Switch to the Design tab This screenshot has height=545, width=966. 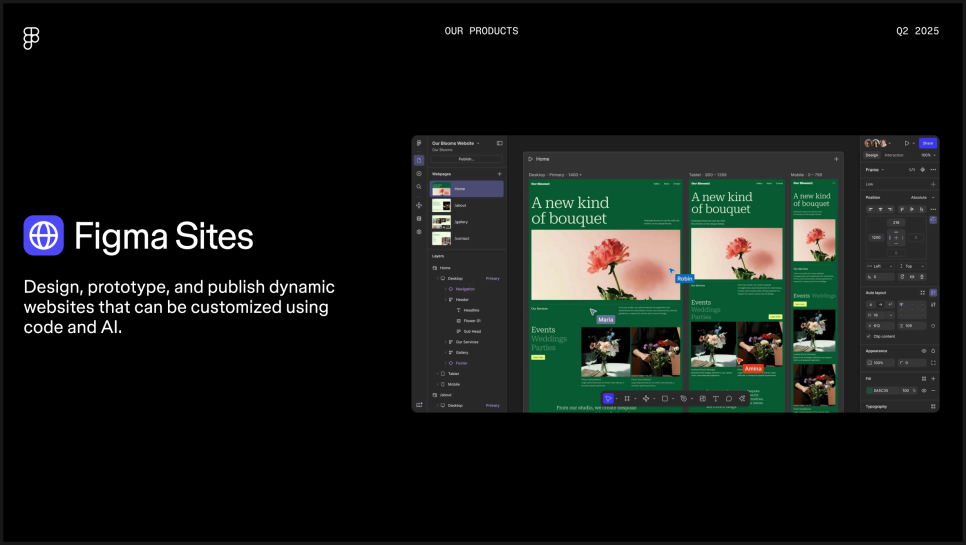pyautogui.click(x=872, y=155)
